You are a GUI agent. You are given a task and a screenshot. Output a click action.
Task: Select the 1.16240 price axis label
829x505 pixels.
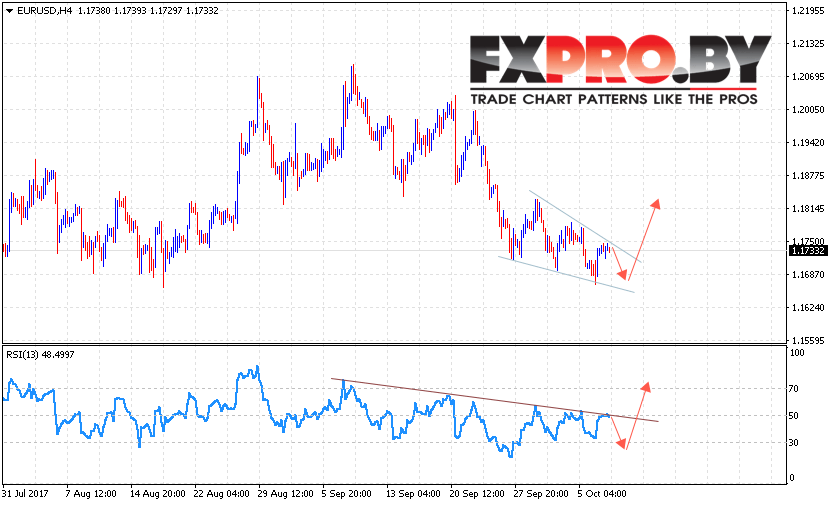click(x=808, y=307)
